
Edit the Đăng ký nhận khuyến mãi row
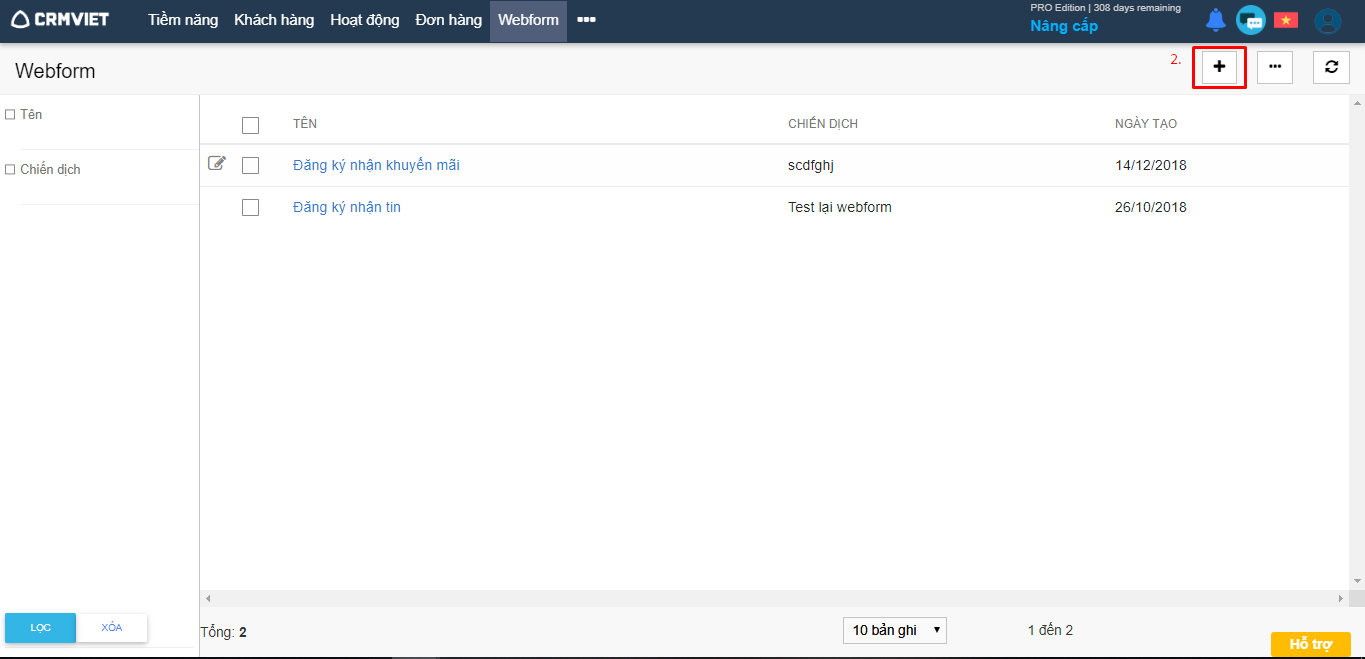coord(217,163)
